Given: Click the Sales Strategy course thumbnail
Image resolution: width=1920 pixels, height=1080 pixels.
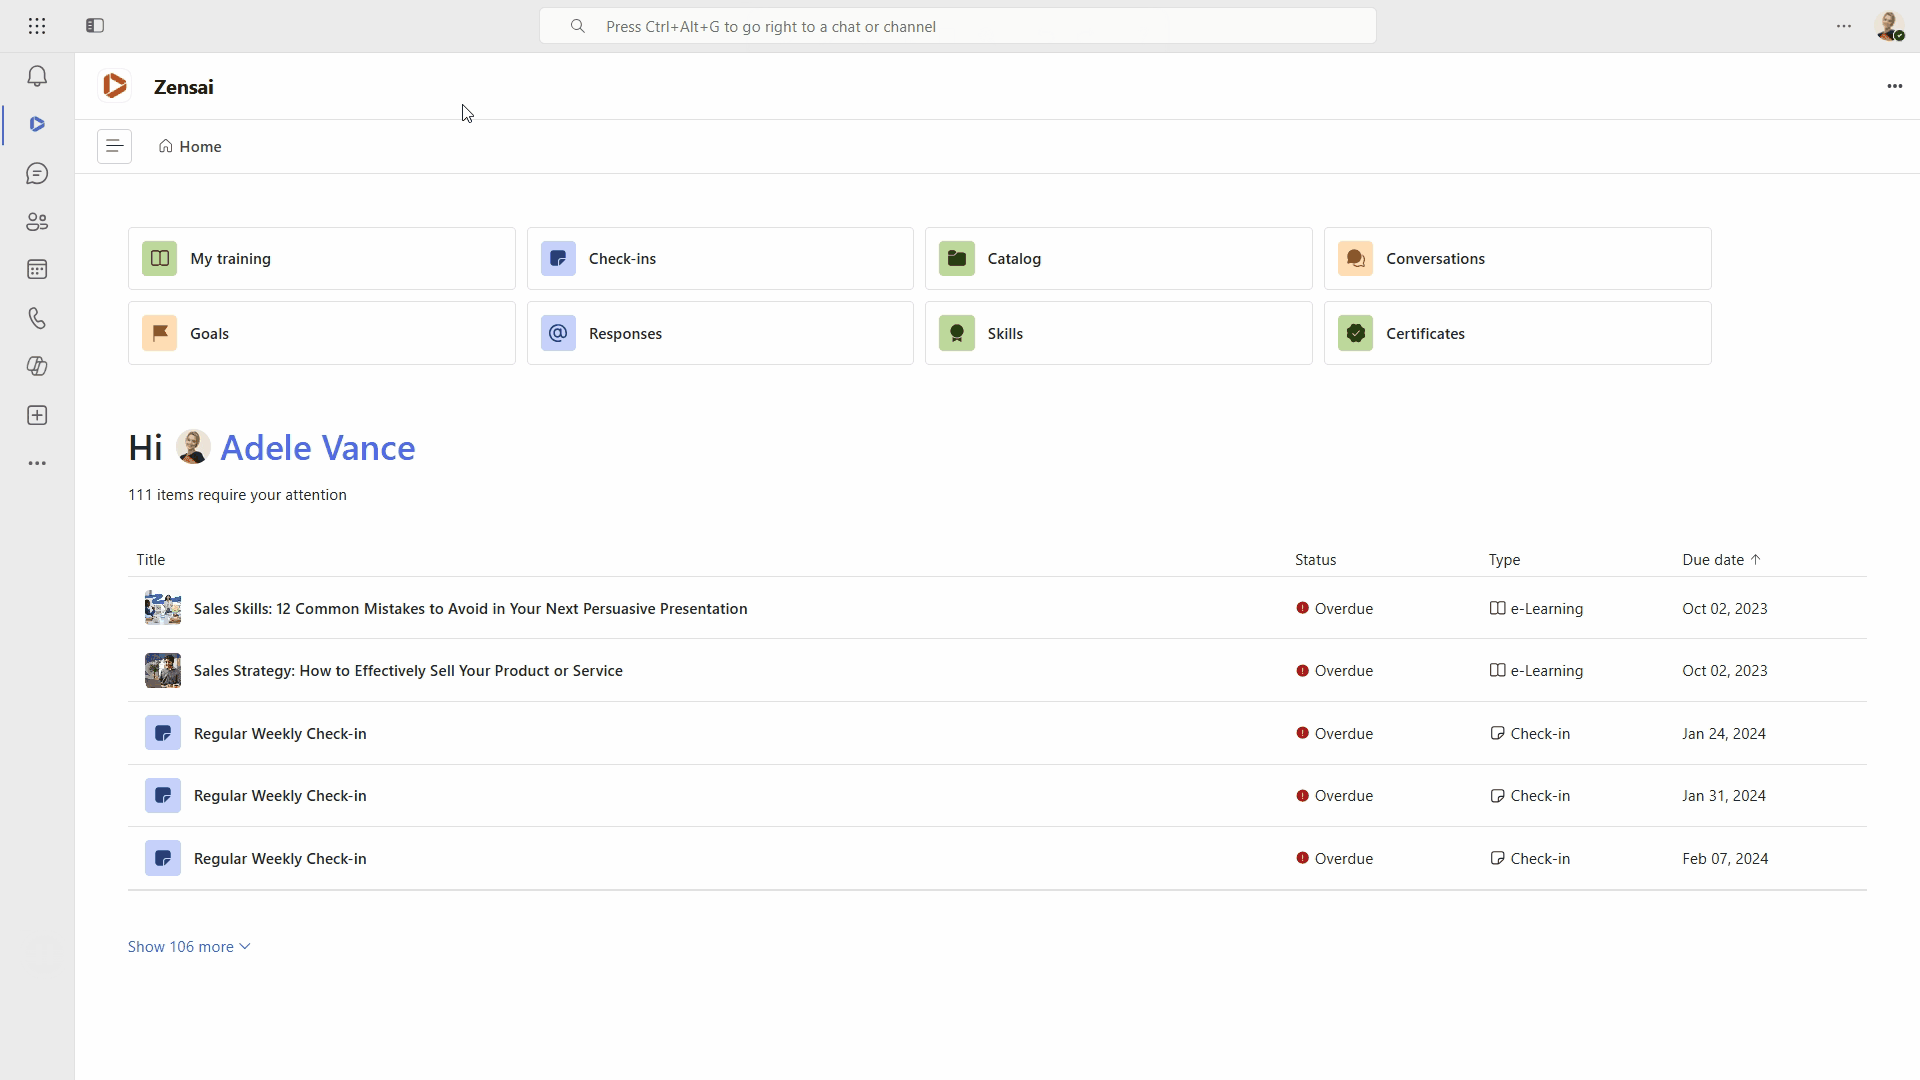Looking at the screenshot, I should [163, 671].
